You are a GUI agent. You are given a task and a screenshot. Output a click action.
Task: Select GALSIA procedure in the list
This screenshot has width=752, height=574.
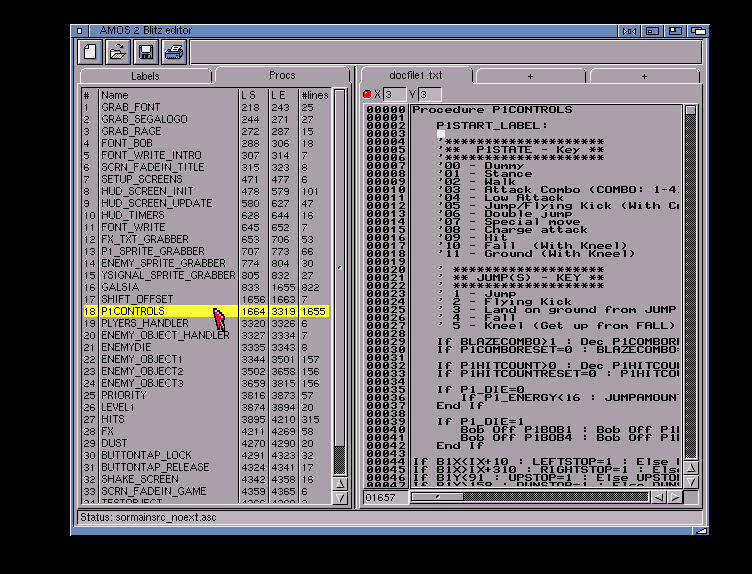click(120, 287)
